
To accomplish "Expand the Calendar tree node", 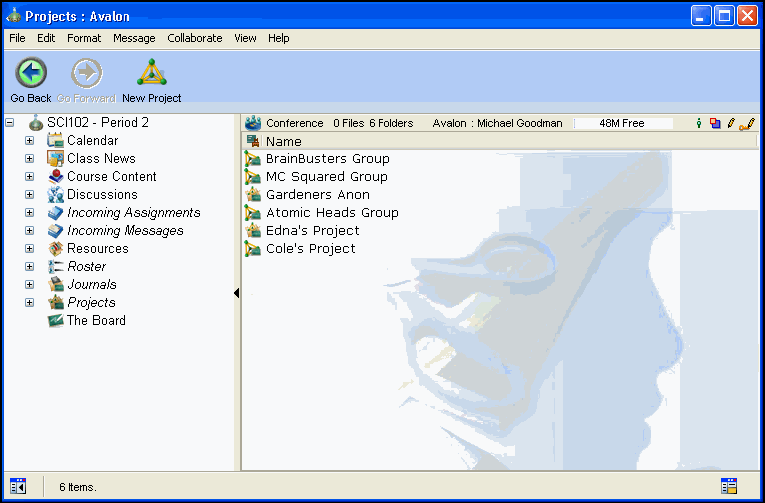I will [x=29, y=141].
